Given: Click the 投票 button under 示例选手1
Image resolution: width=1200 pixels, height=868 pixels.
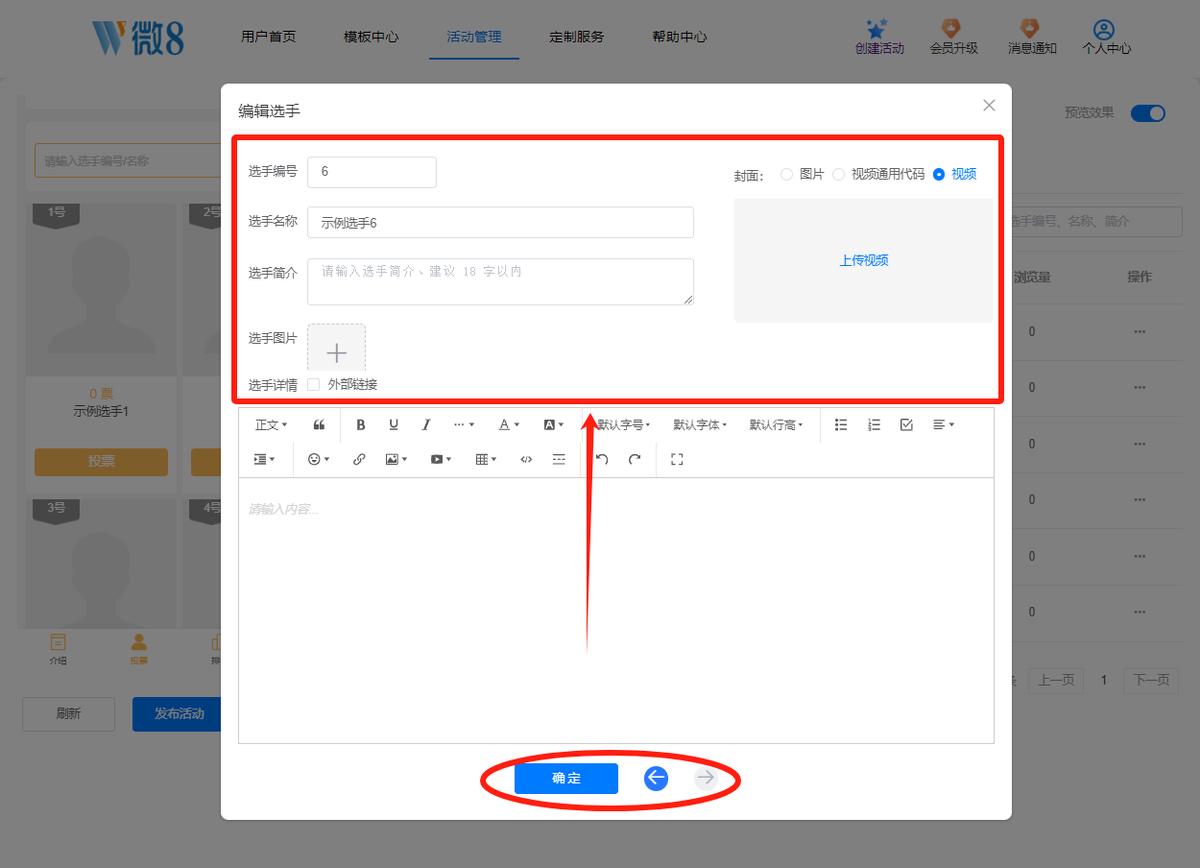Looking at the screenshot, I should point(101,462).
